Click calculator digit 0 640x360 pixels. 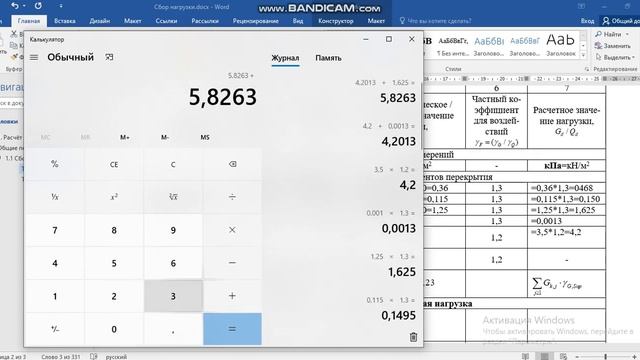tap(114, 329)
